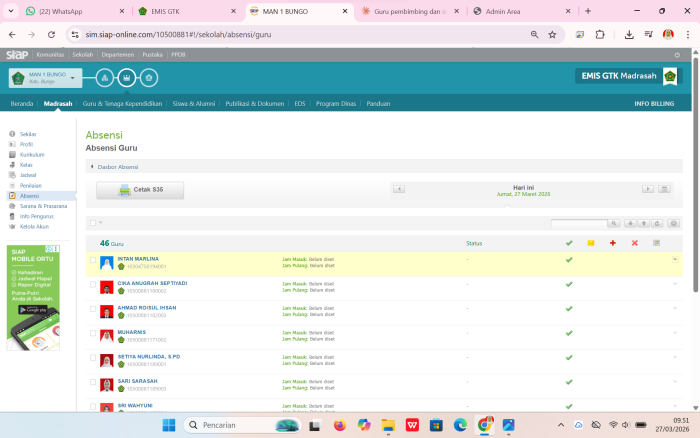Collapse the Dasbor Absensi breadcrumb arrow
Viewport: 700px width, 438px height.
[x=92, y=166]
